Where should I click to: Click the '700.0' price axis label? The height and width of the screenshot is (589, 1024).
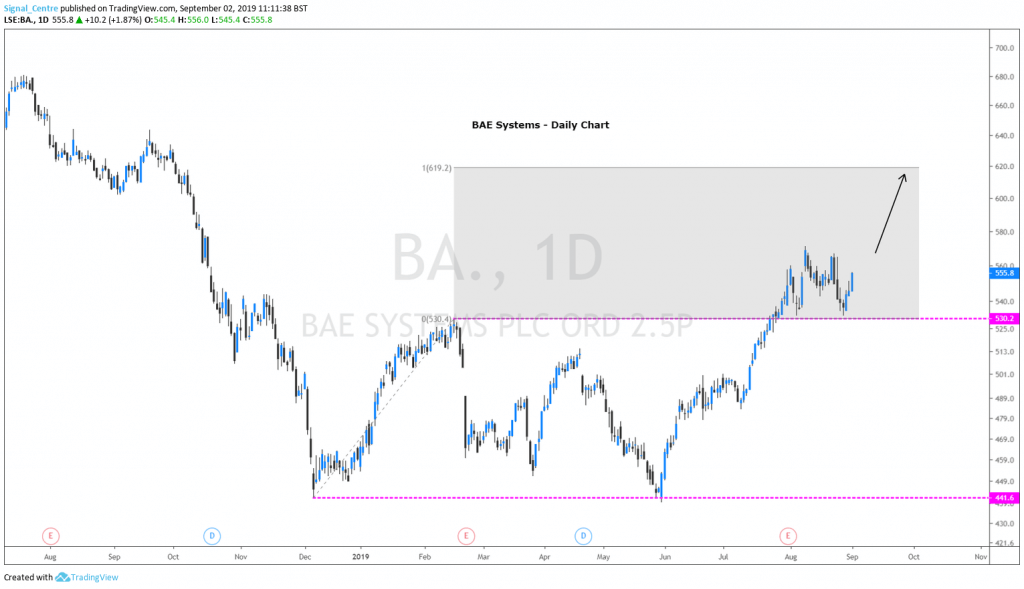click(x=1004, y=48)
